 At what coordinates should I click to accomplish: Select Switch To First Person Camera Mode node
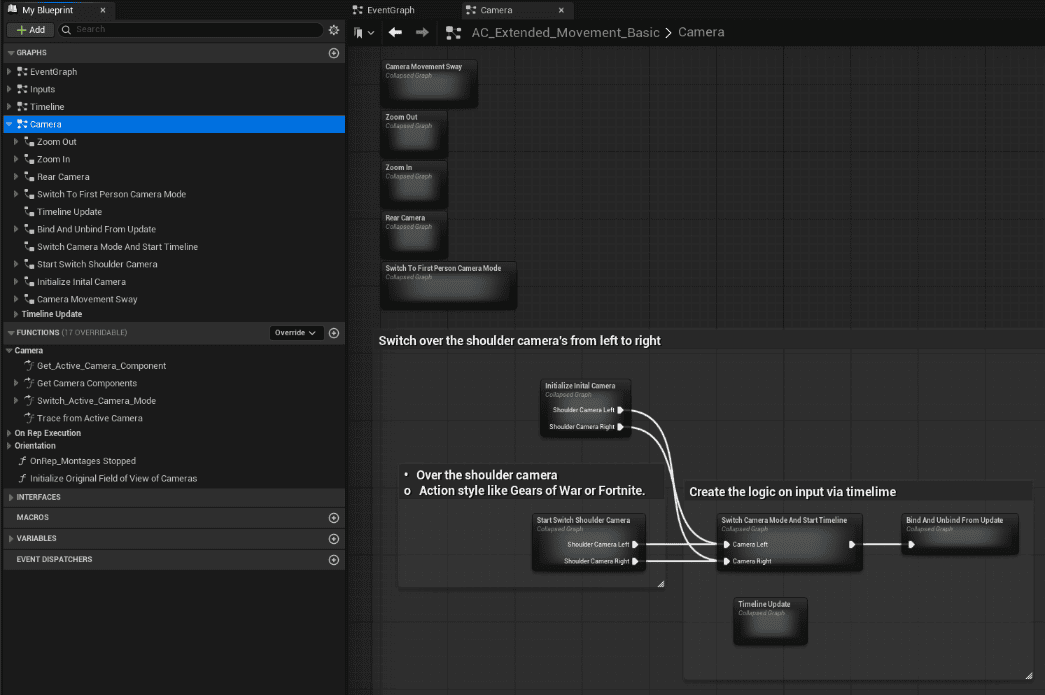449,285
